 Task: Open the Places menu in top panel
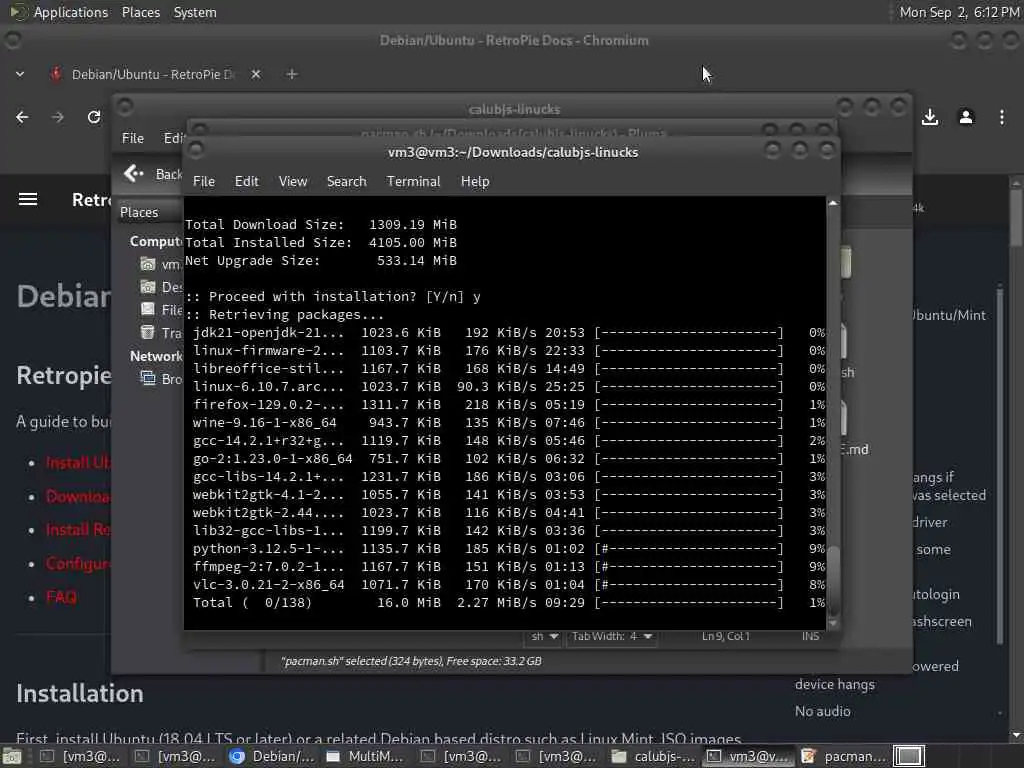(x=140, y=12)
